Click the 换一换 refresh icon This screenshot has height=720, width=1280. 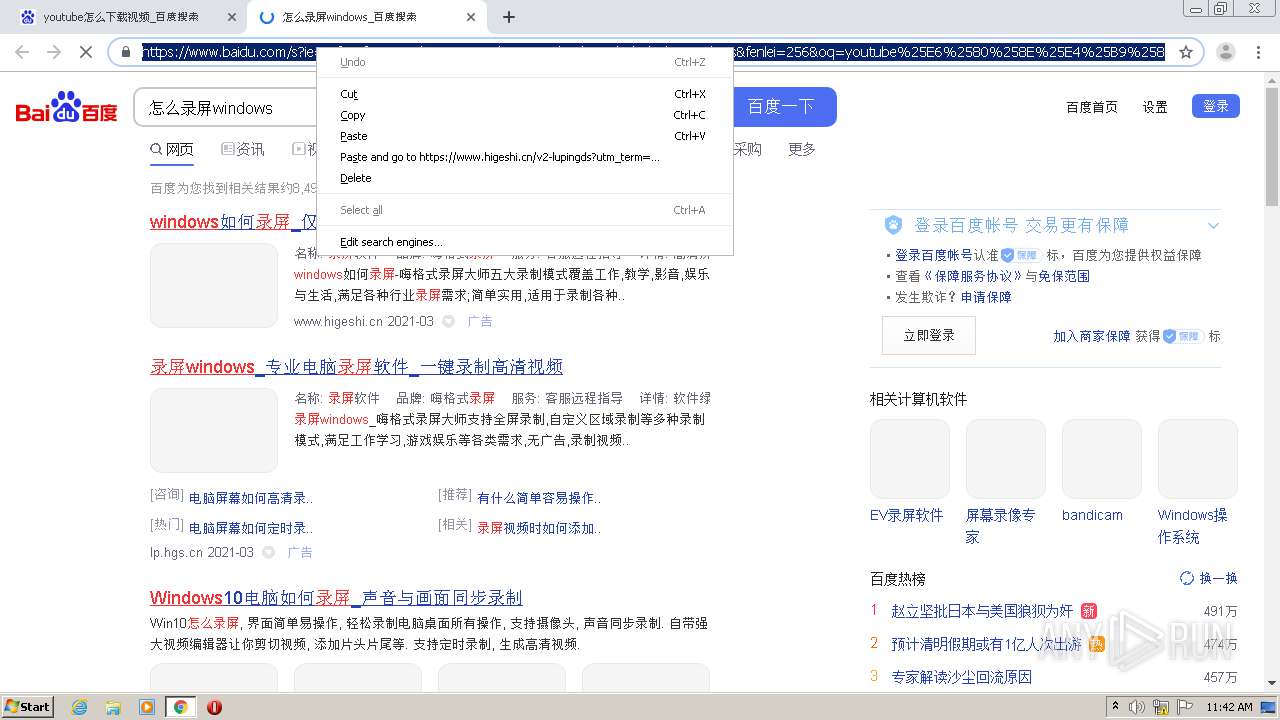click(x=1187, y=578)
